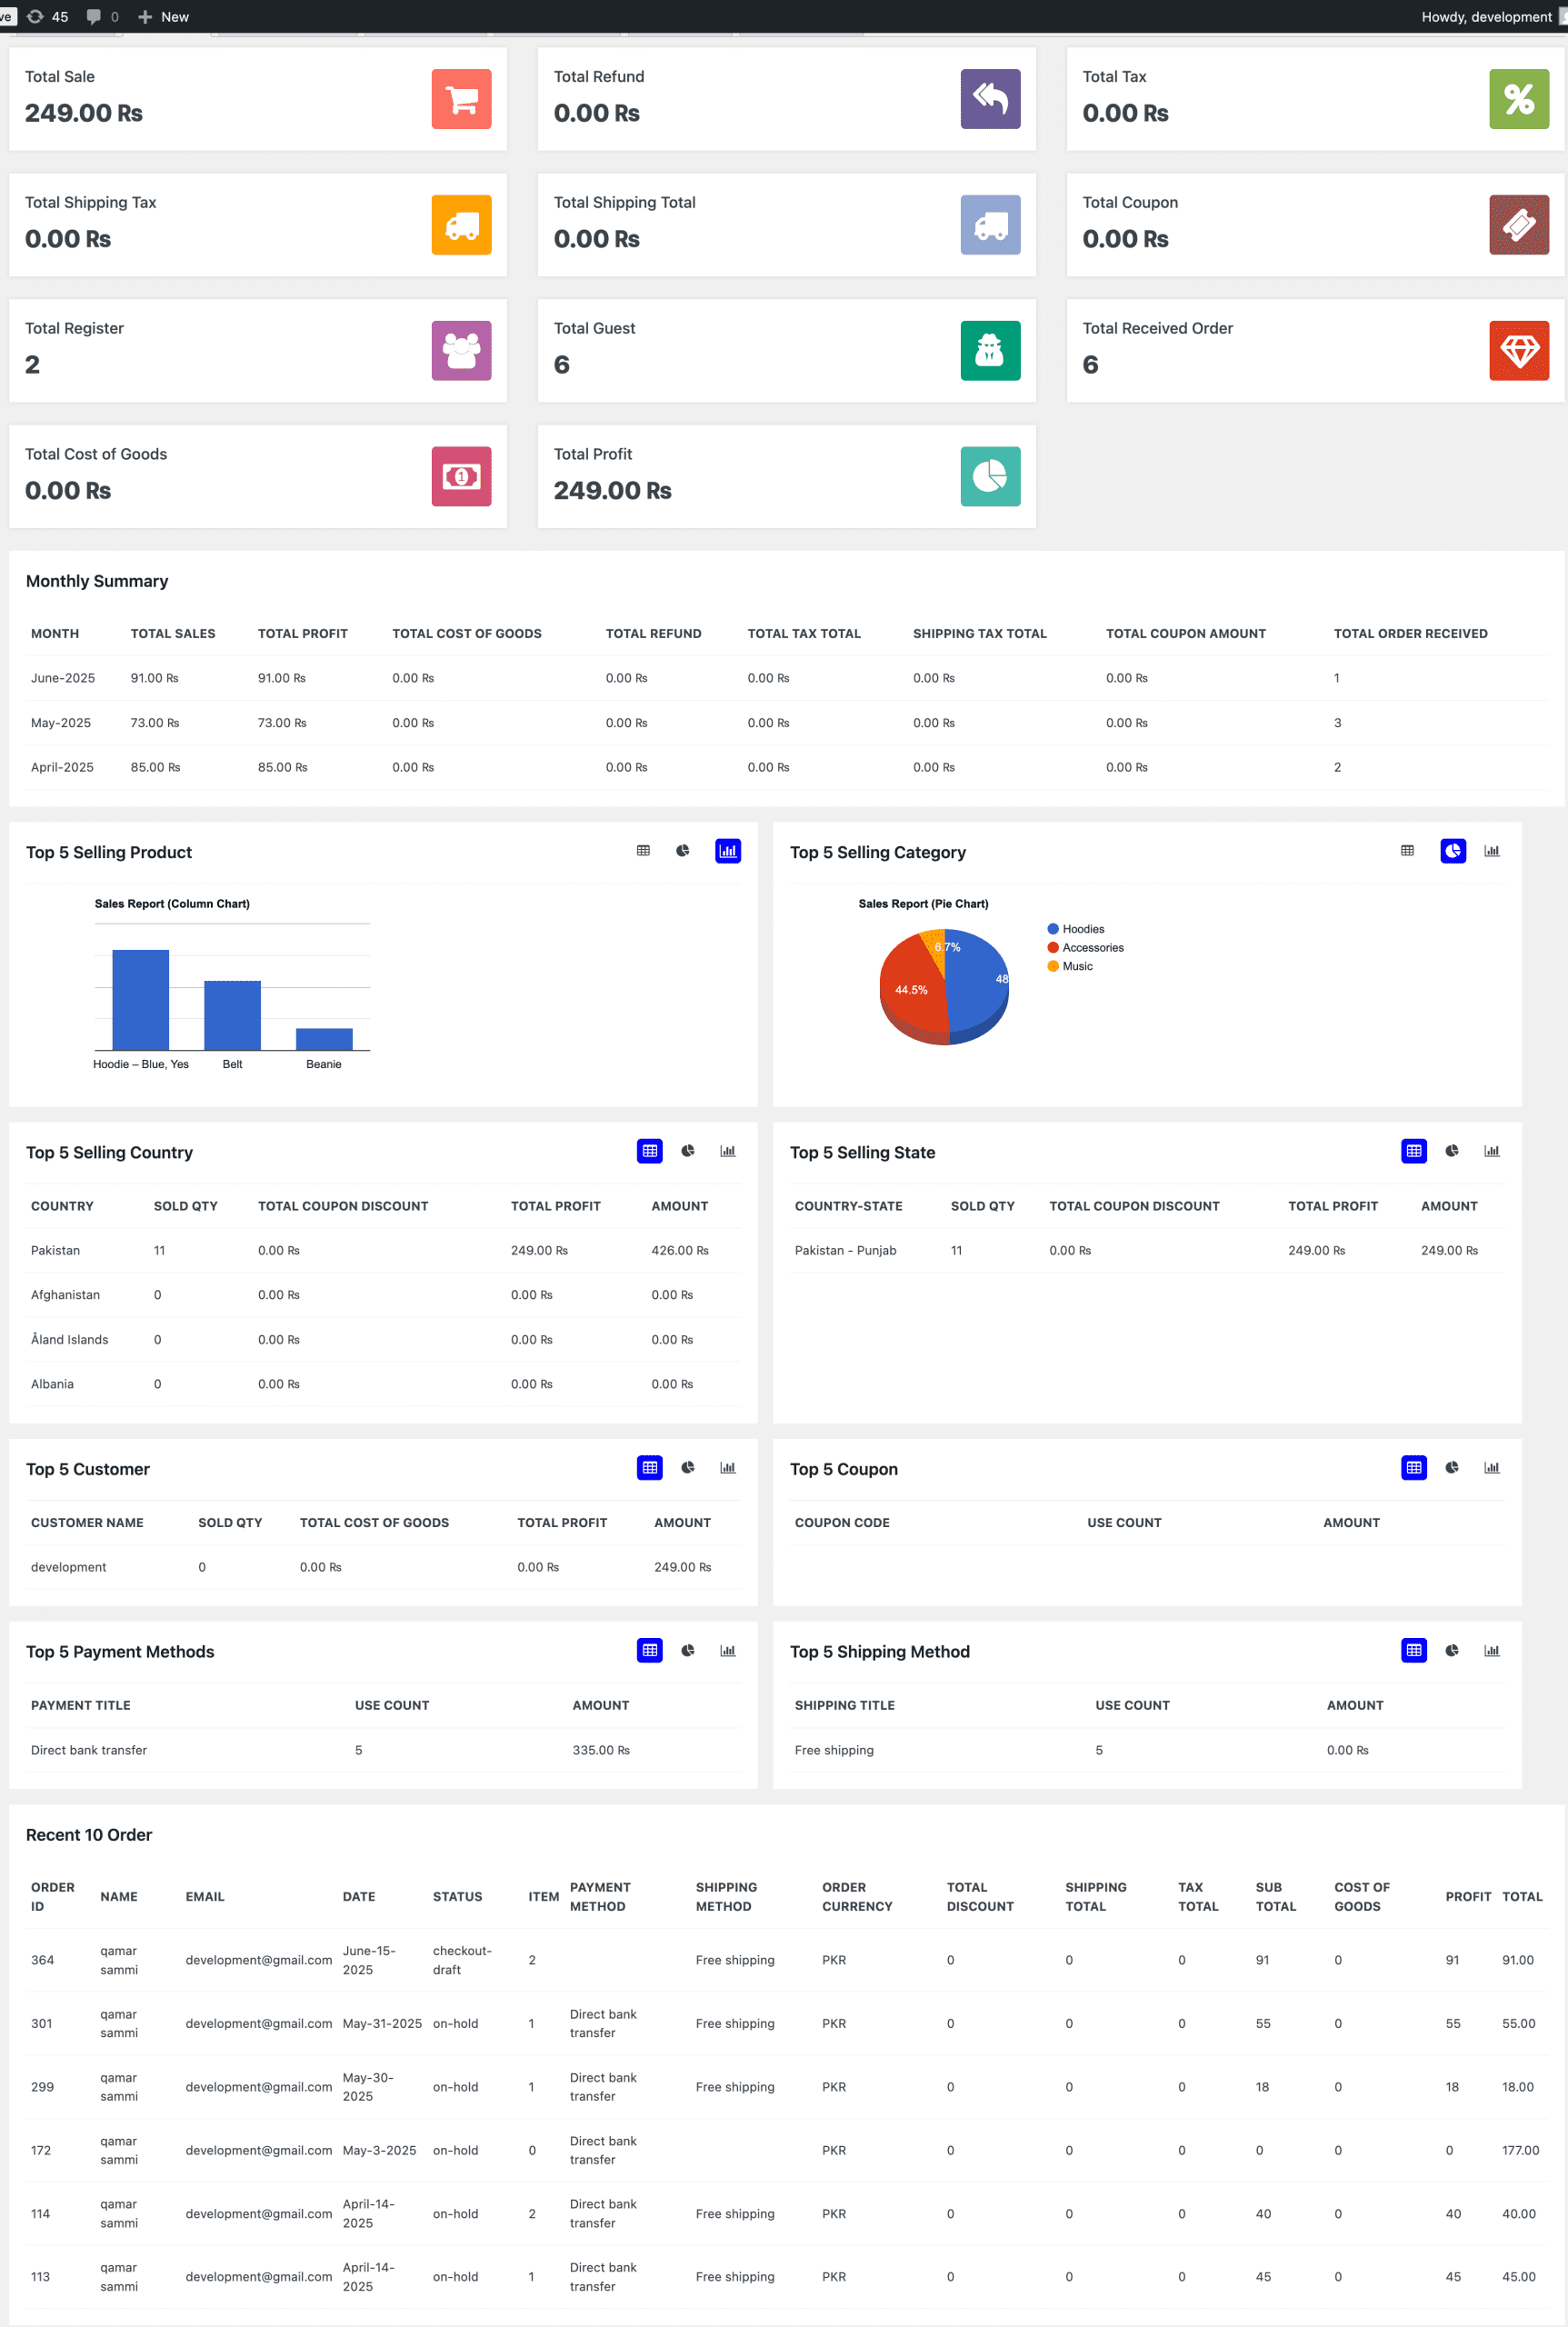
Task: Open the 45 pending updates link
Action: click(49, 17)
